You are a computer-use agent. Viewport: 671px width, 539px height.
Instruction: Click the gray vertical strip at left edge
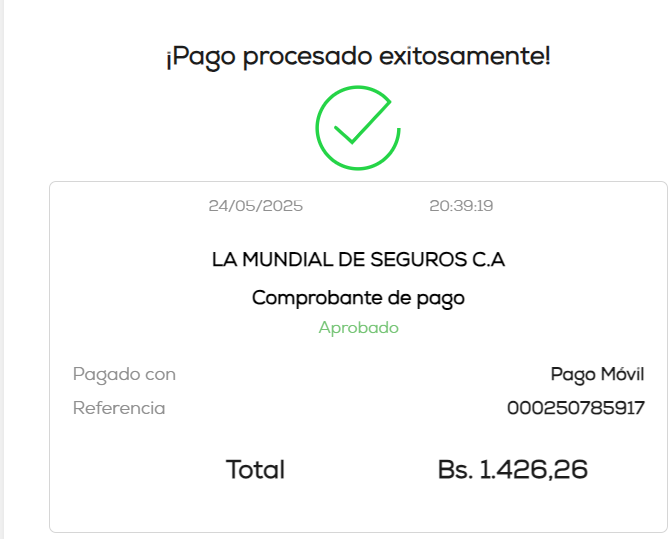coord(3,270)
